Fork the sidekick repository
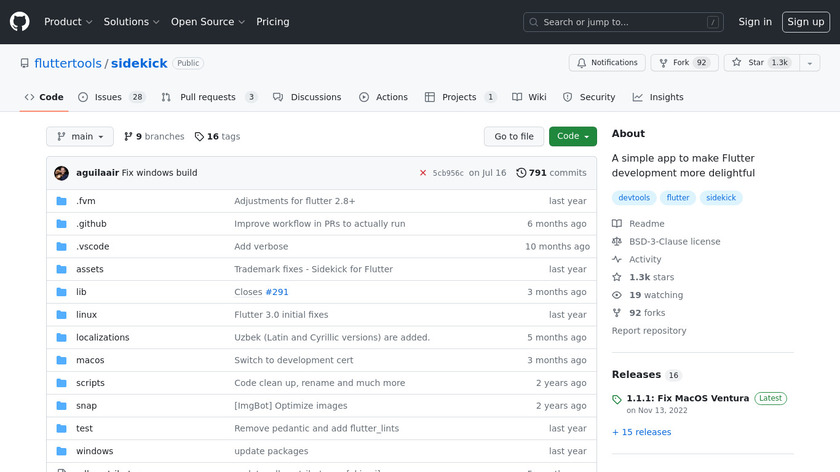840x472 pixels. [x=684, y=63]
